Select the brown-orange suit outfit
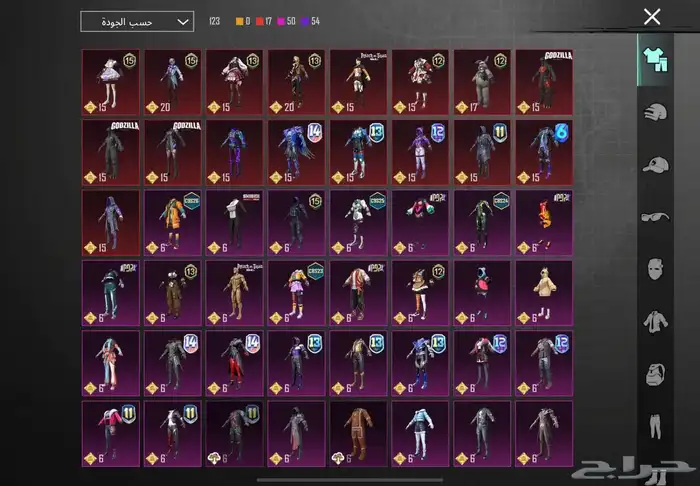 coord(358,432)
